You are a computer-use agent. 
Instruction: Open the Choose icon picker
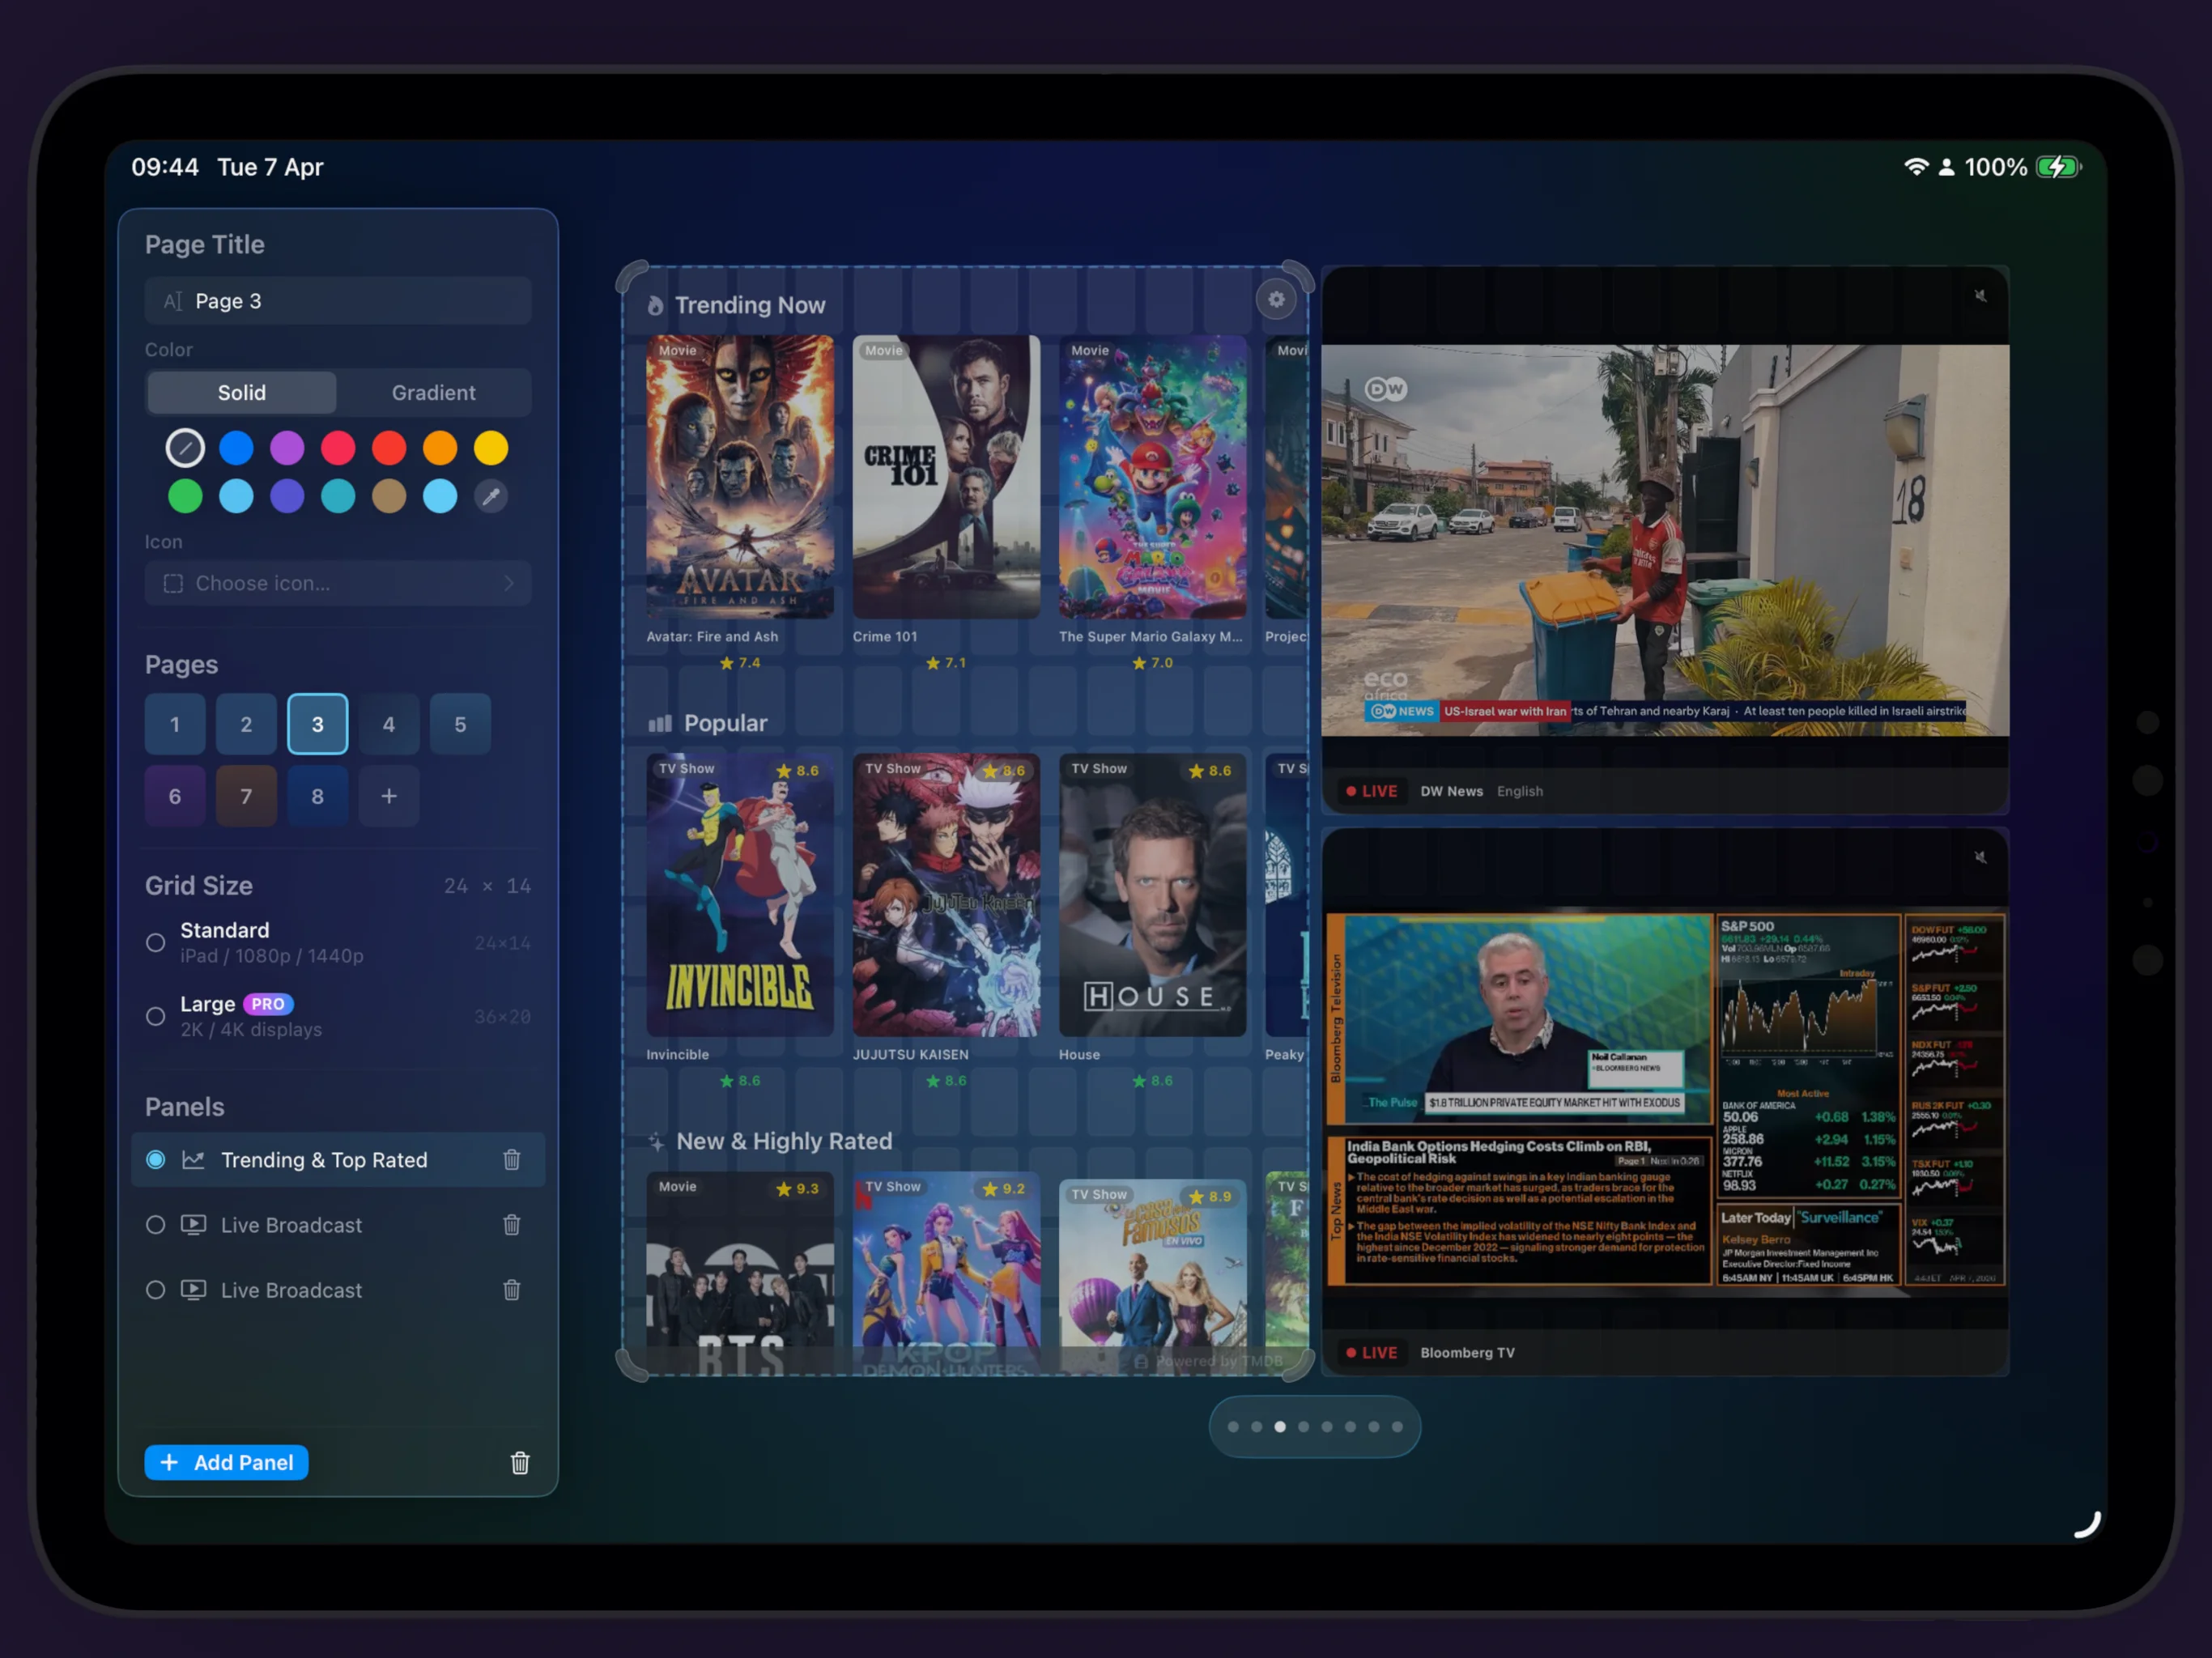(x=338, y=583)
